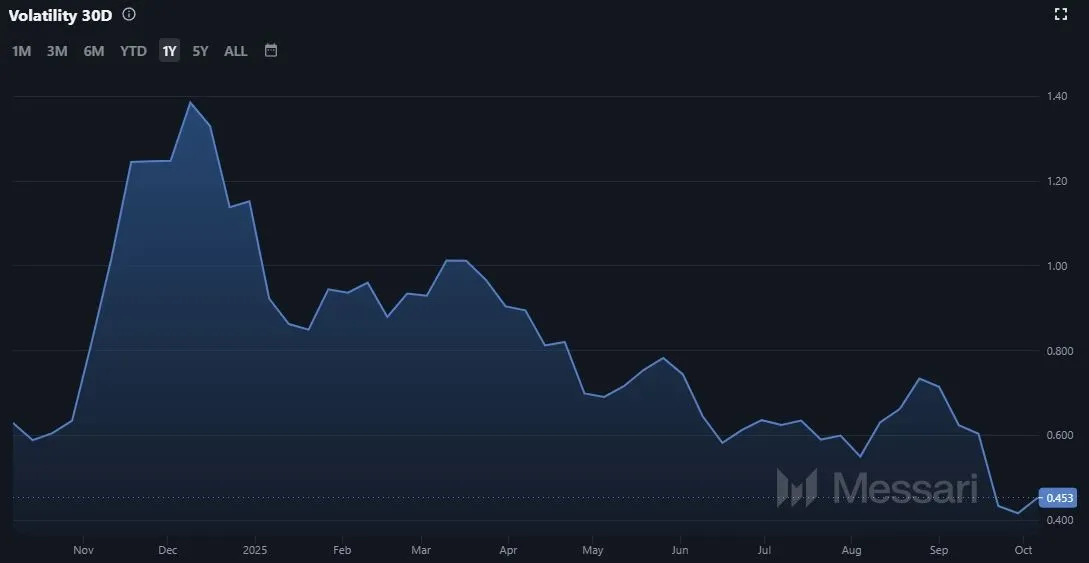Show ALL historical data

click(x=236, y=51)
